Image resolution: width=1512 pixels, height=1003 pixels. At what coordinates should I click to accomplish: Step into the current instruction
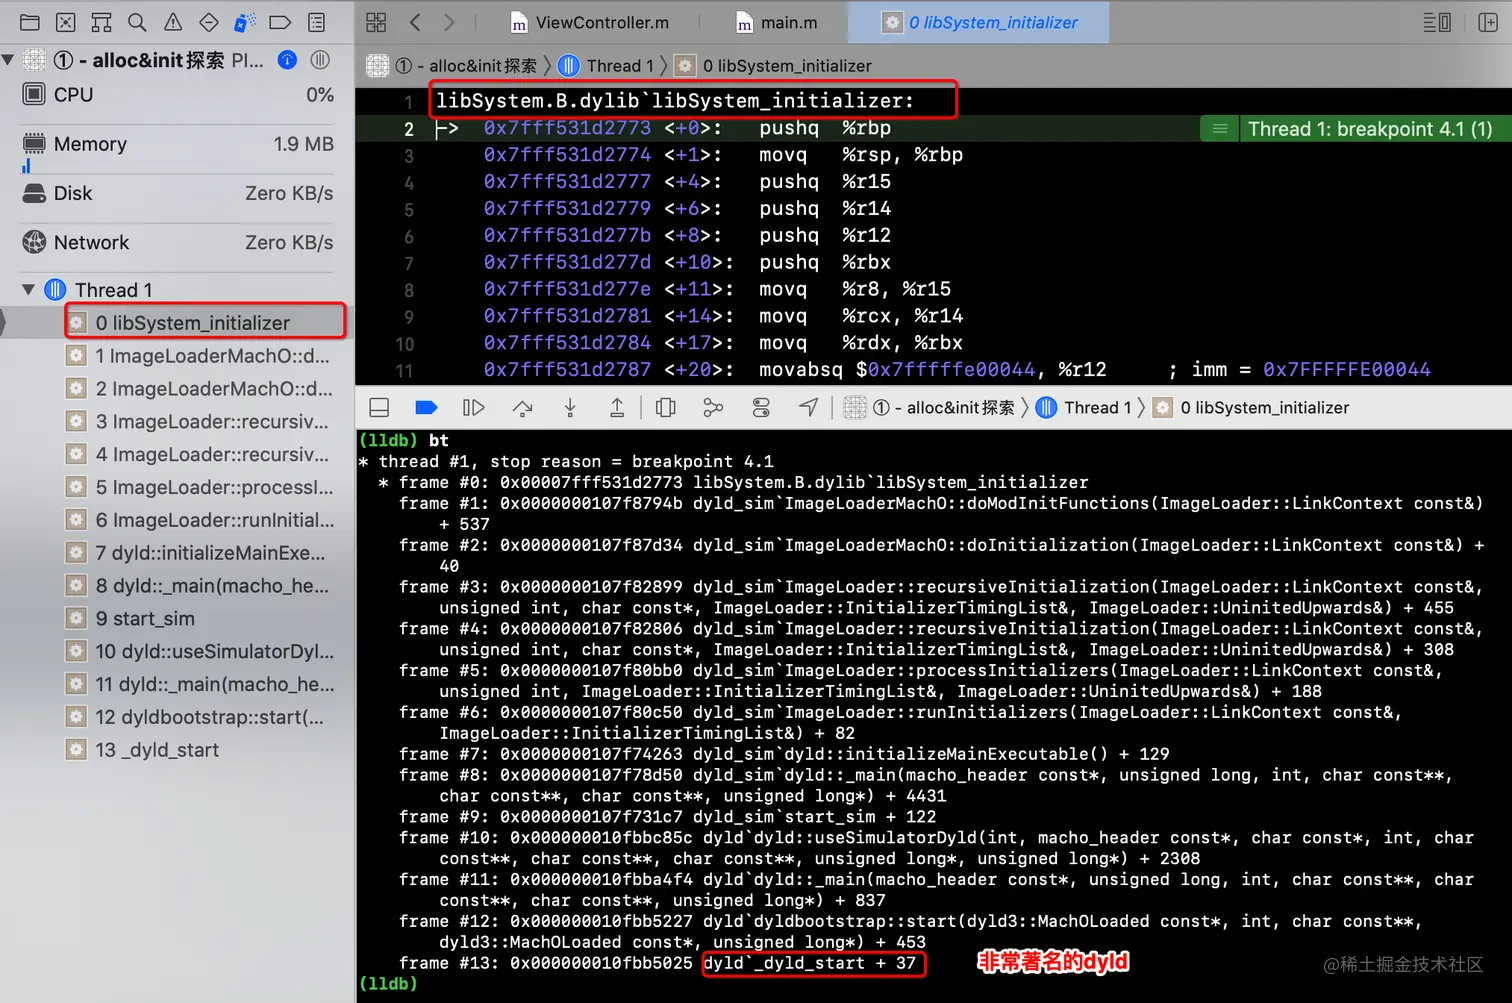coord(570,407)
